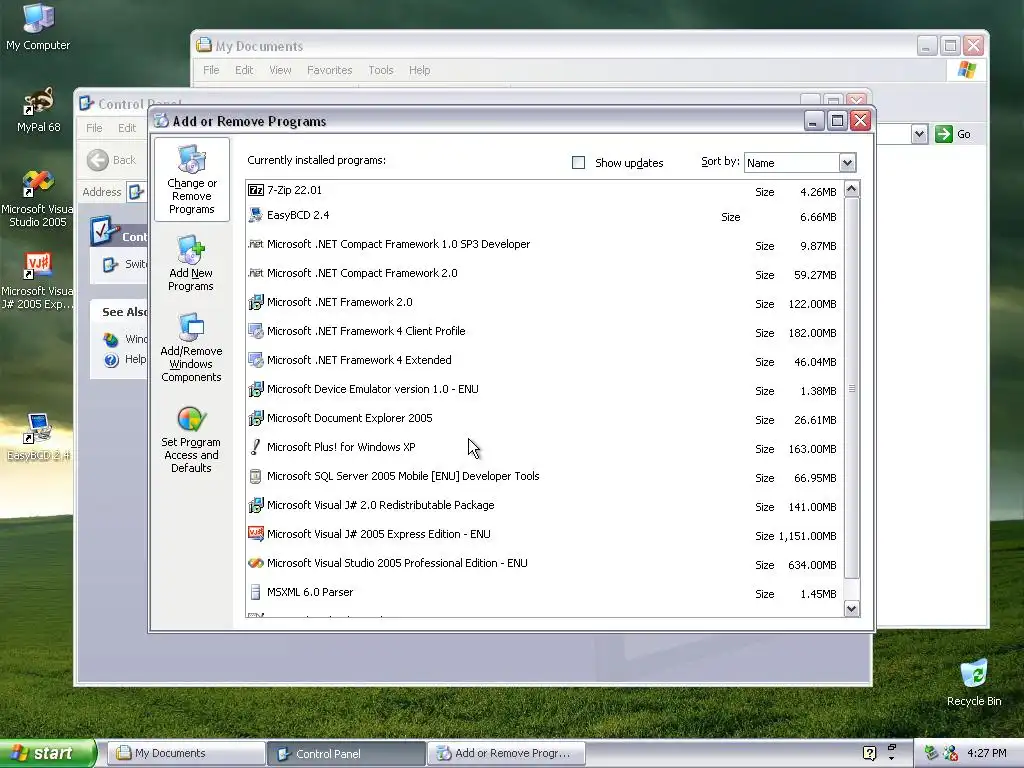This screenshot has width=1024, height=768.
Task: Click the EasyBCD 2.4 list icon
Action: (x=256, y=215)
